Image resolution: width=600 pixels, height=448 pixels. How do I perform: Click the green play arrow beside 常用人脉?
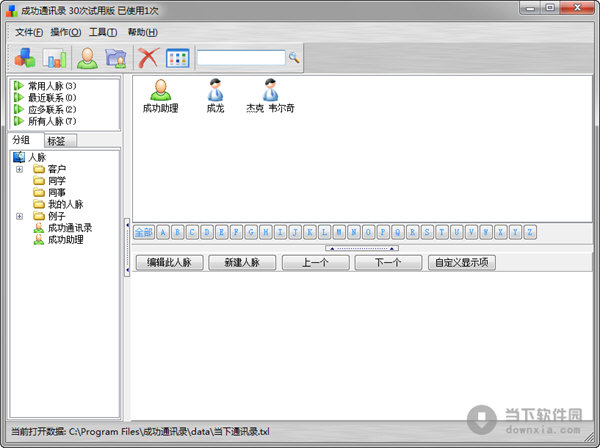pos(19,85)
